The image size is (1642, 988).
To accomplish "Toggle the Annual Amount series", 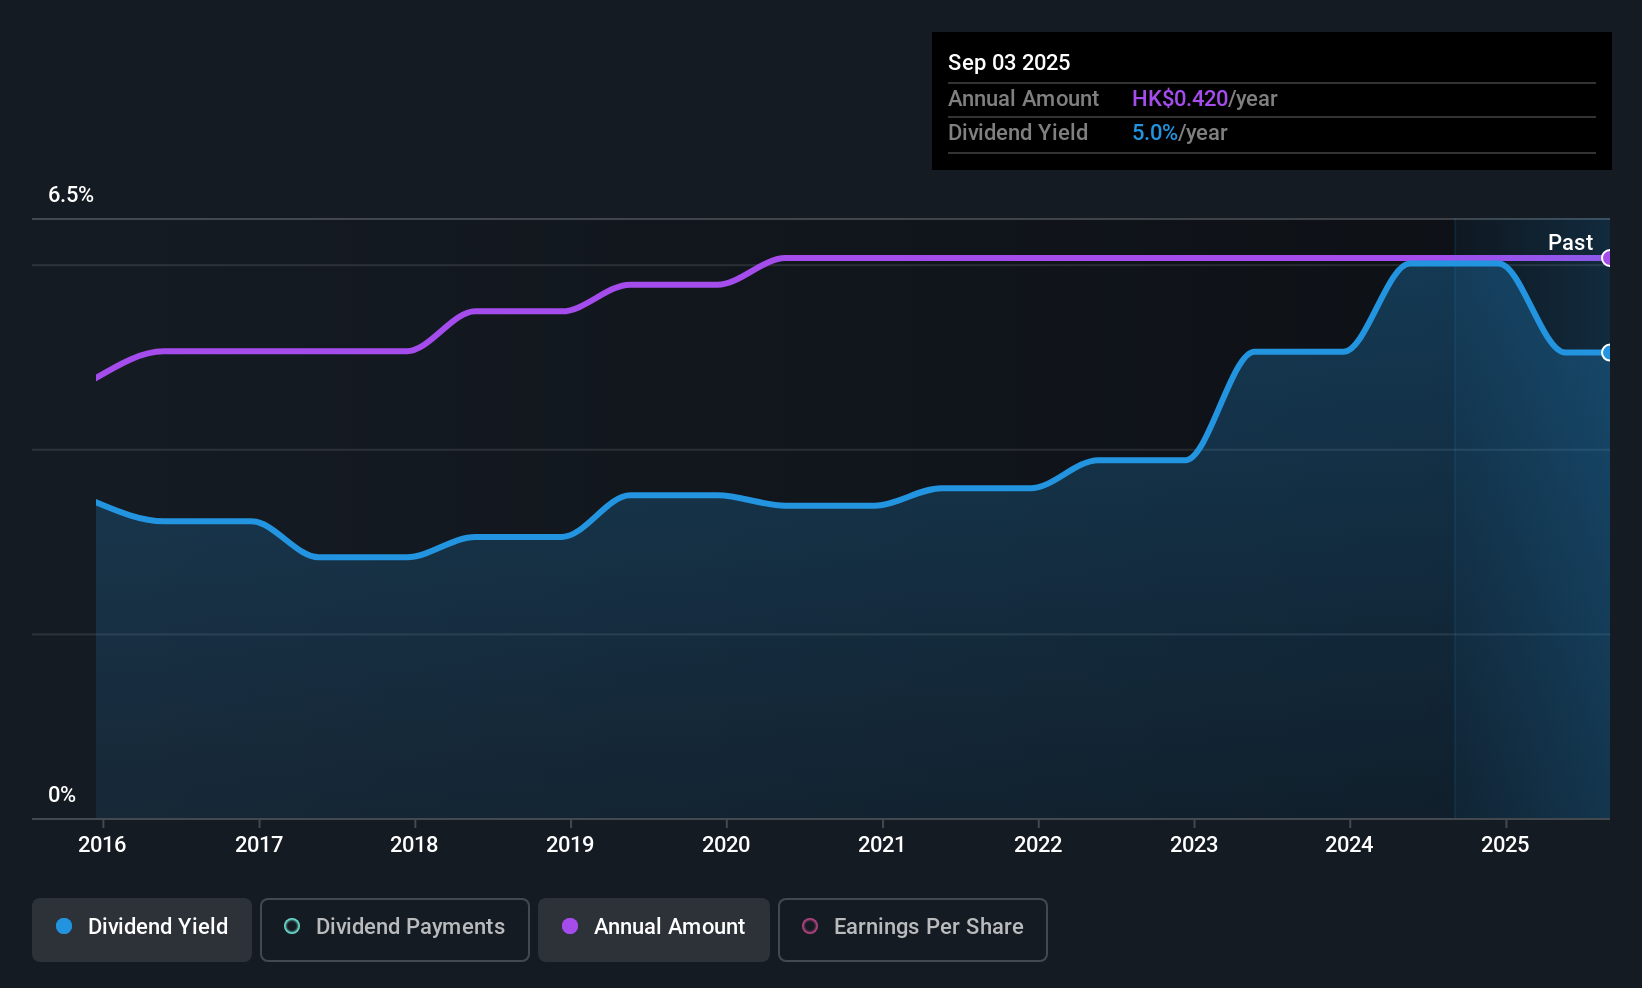I will pos(654,929).
